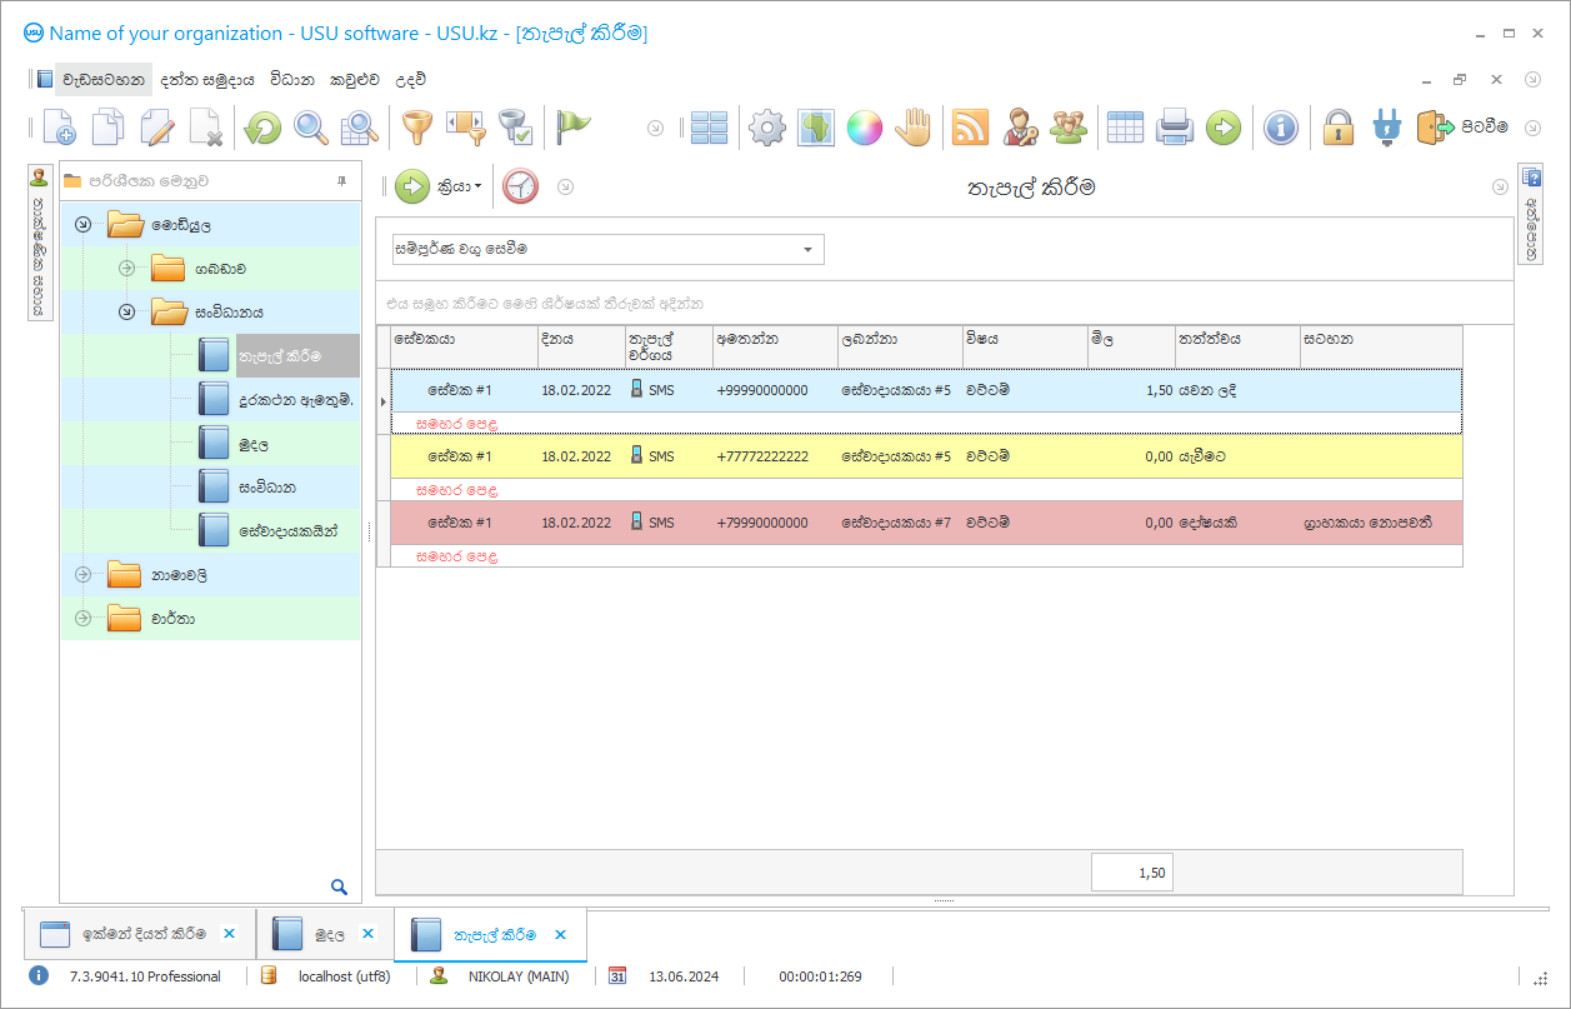Open the කවුළුව menu

point(355,79)
